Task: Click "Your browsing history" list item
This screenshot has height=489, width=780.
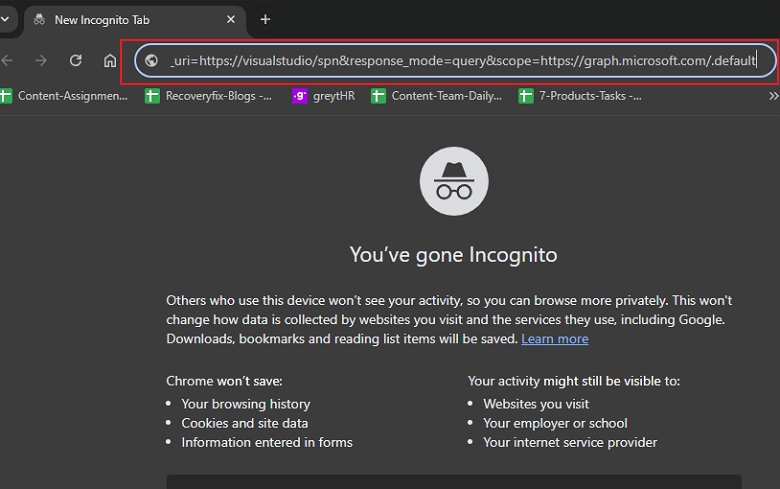Action: (x=246, y=404)
